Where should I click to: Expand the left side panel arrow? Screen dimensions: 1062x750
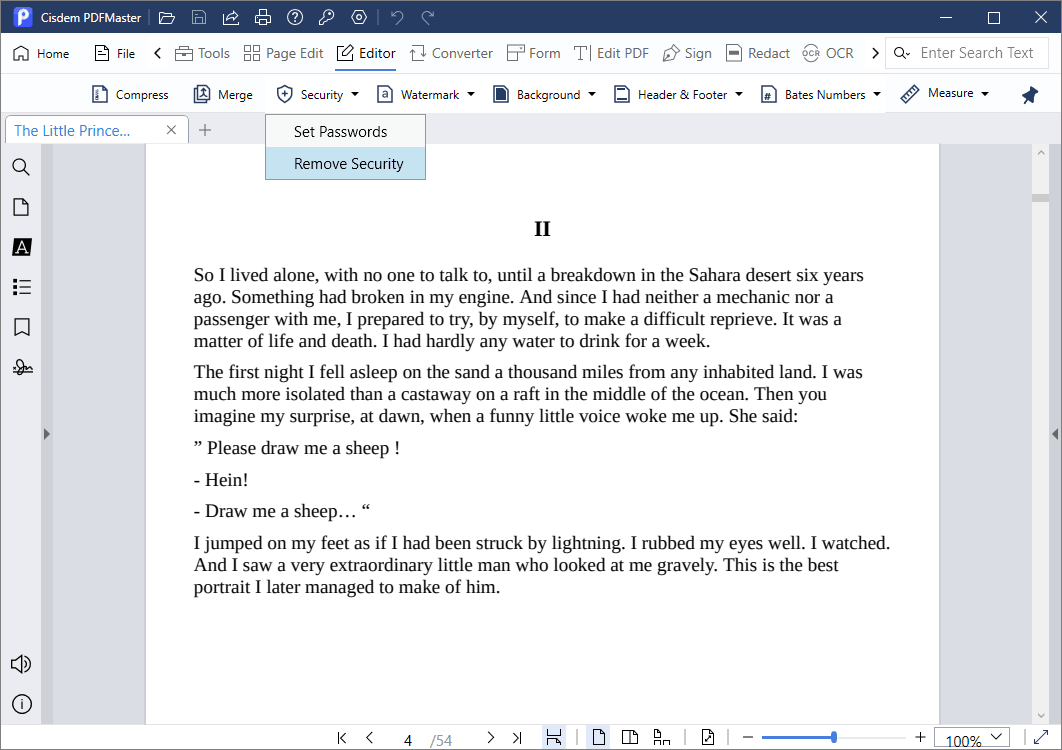[47, 434]
